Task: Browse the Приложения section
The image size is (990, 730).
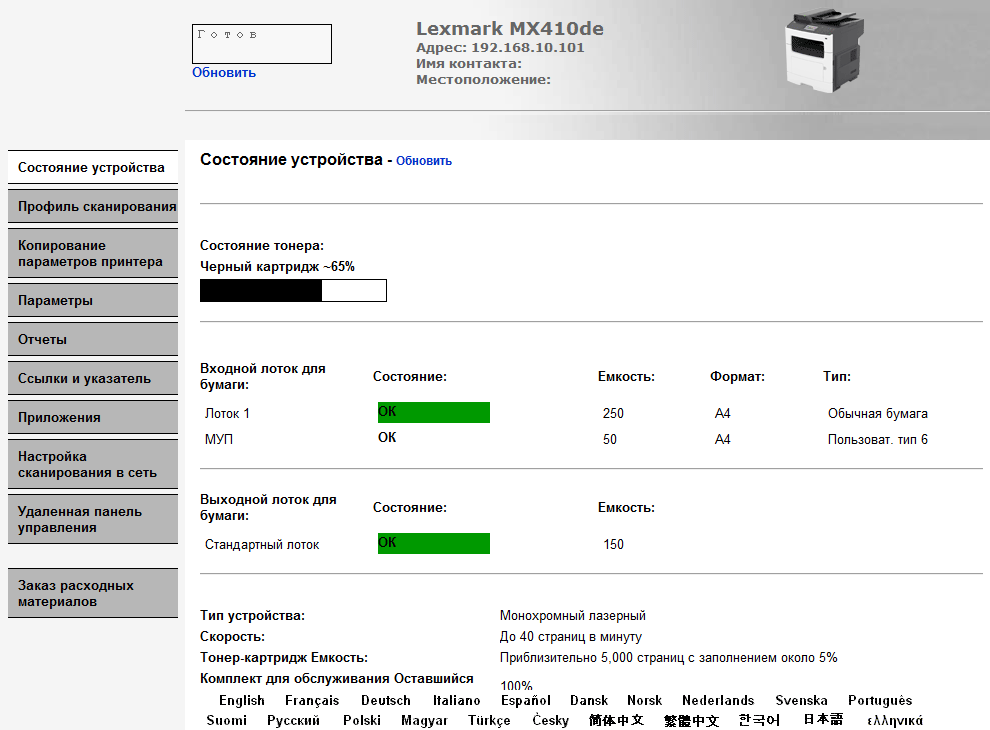Action: pyautogui.click(x=92, y=416)
